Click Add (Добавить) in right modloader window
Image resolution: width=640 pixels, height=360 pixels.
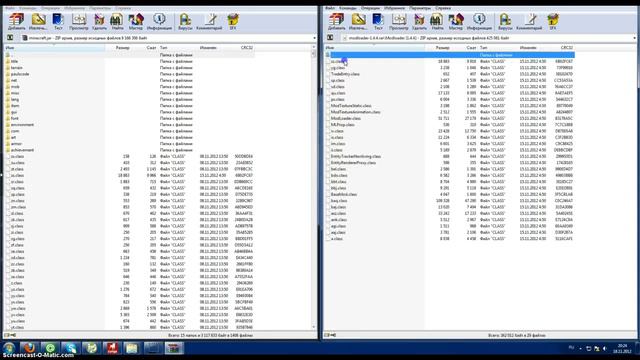pyautogui.click(x=337, y=21)
